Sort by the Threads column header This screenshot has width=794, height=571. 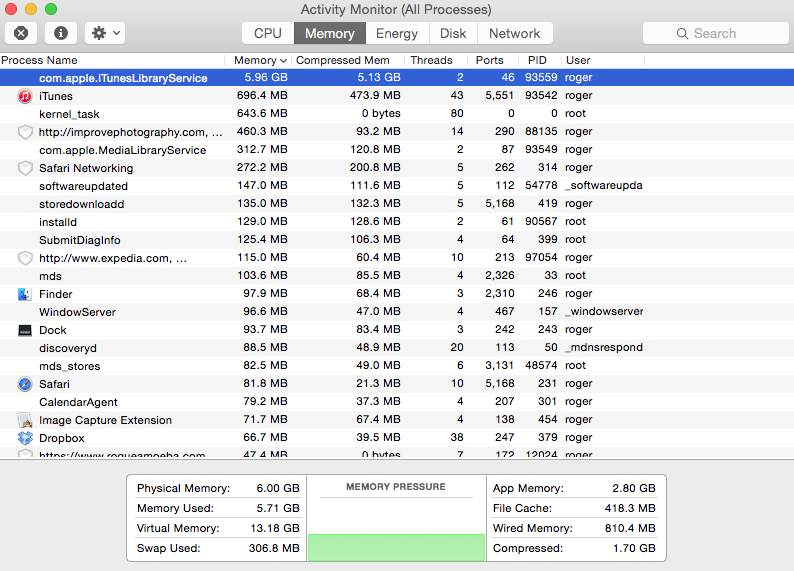click(435, 60)
